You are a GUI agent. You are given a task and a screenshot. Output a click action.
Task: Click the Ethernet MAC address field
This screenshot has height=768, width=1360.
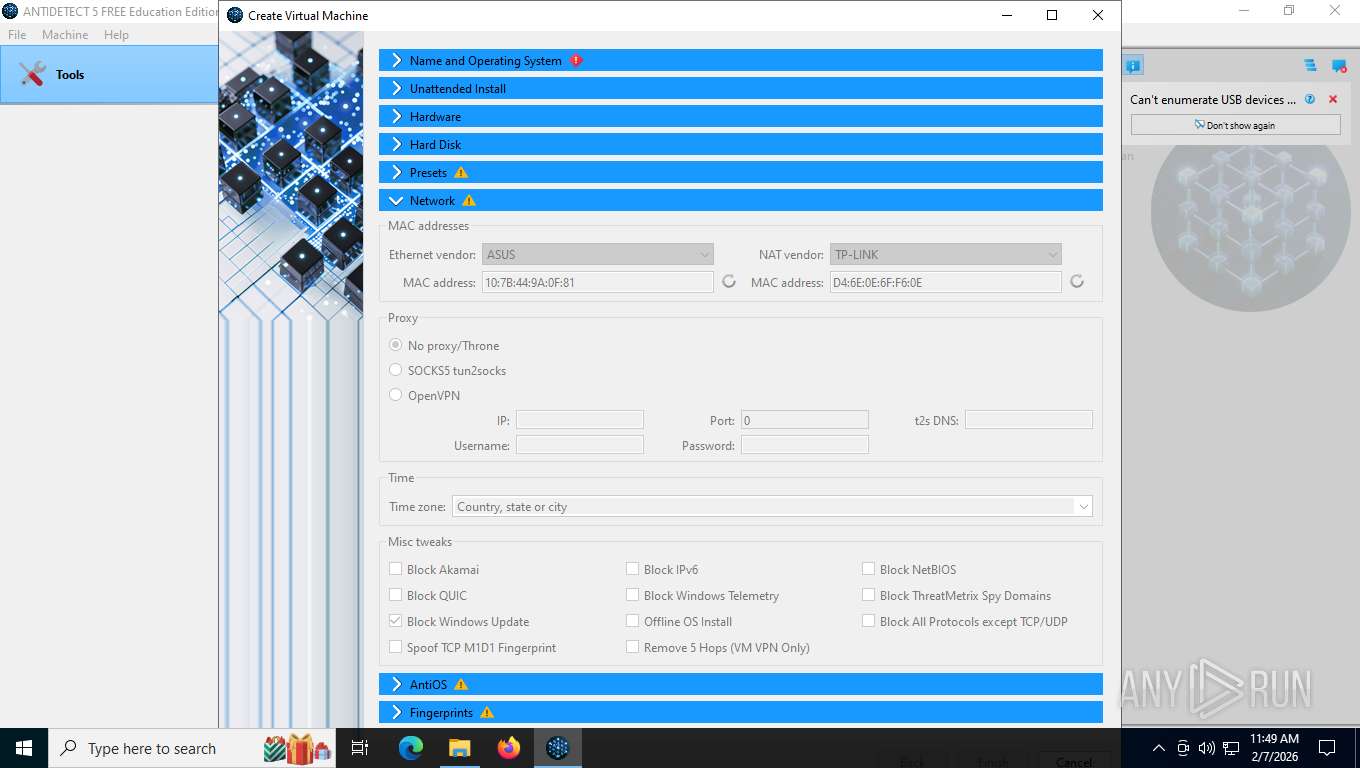[598, 282]
